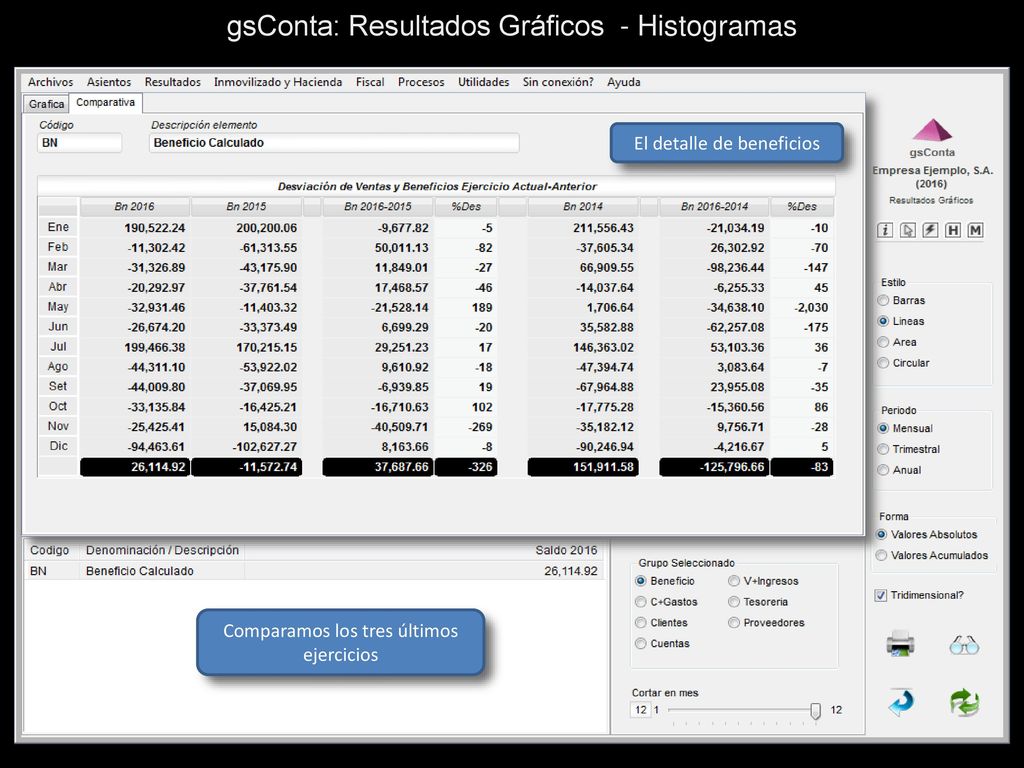The image size is (1024, 768).
Task: Click the -2,030 percentage cell
Action: (811, 308)
